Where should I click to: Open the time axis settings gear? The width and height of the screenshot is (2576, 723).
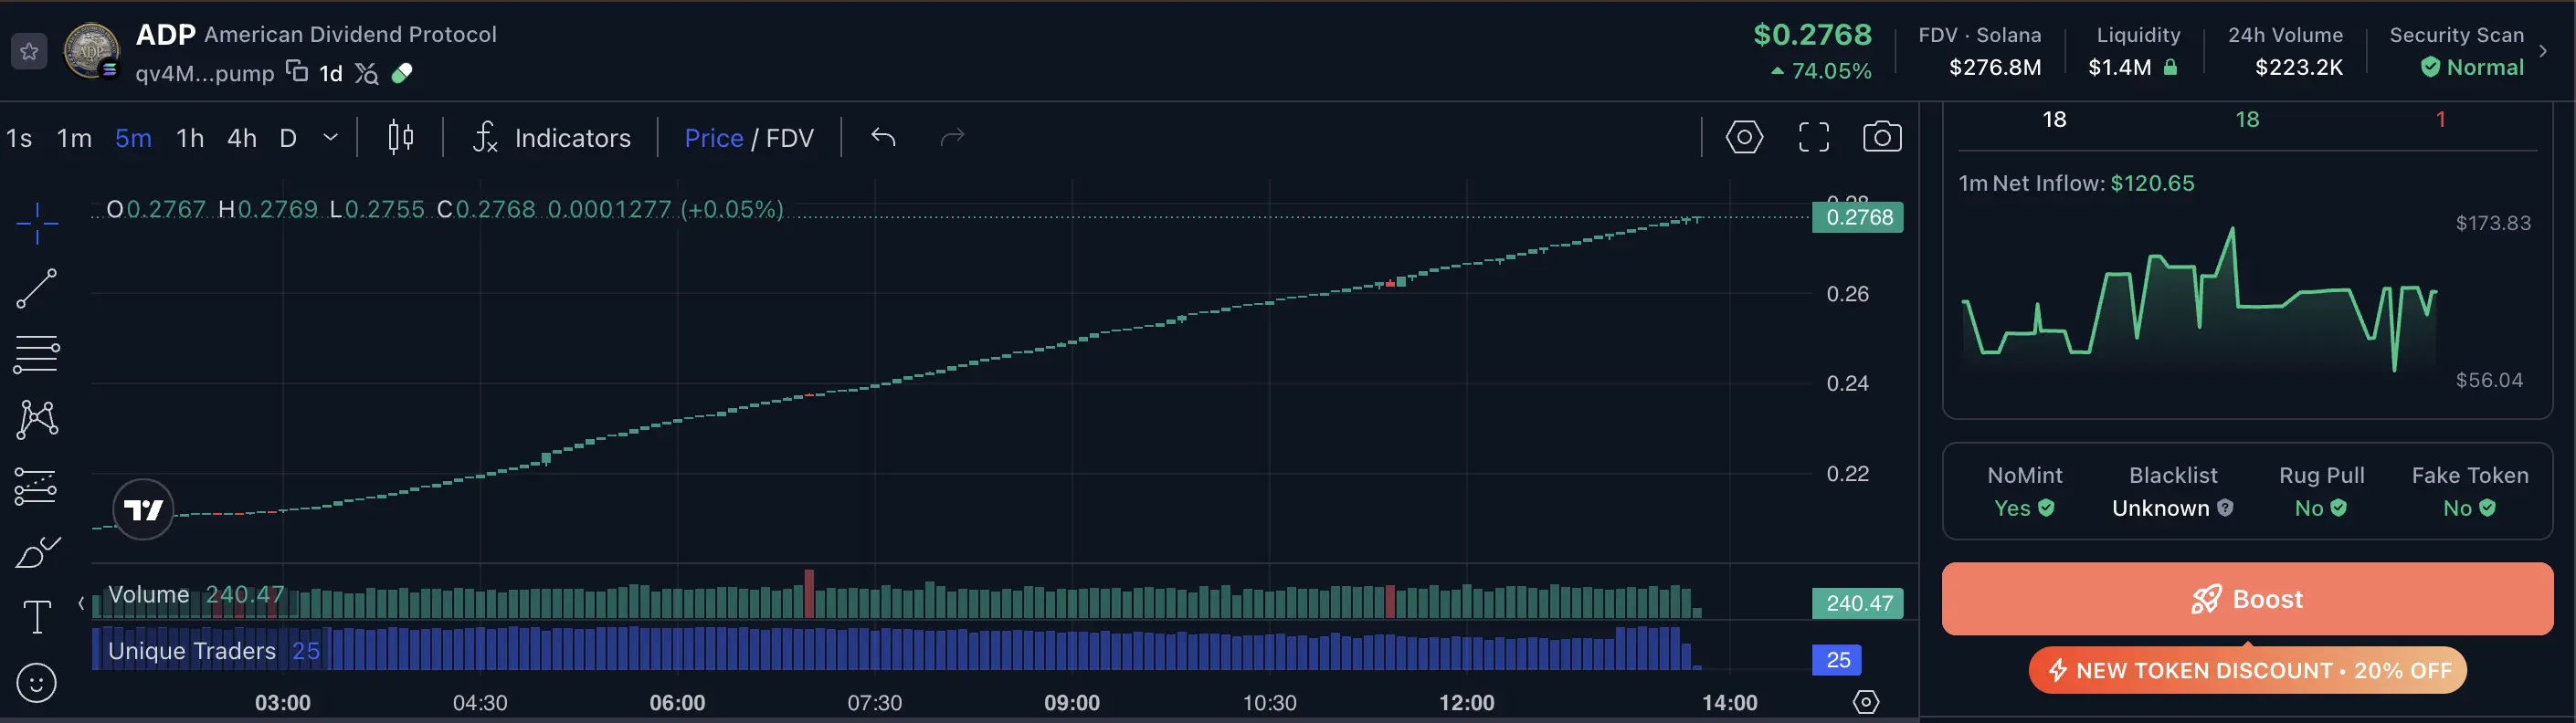pyautogui.click(x=1866, y=702)
